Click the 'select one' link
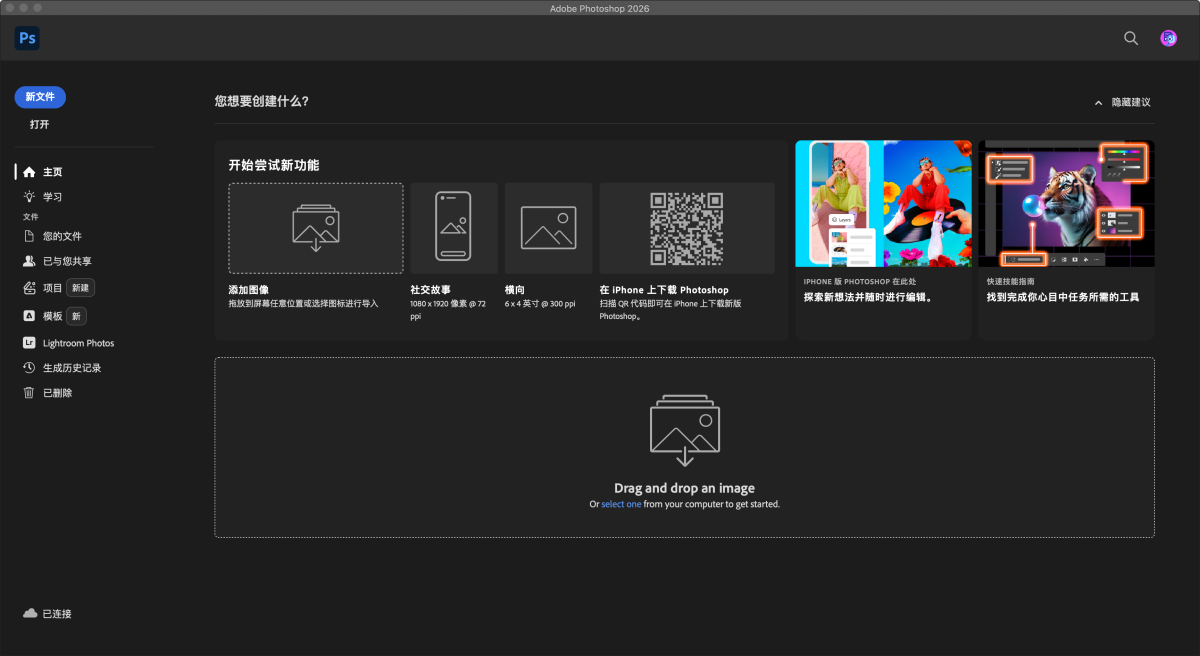 pyautogui.click(x=621, y=504)
